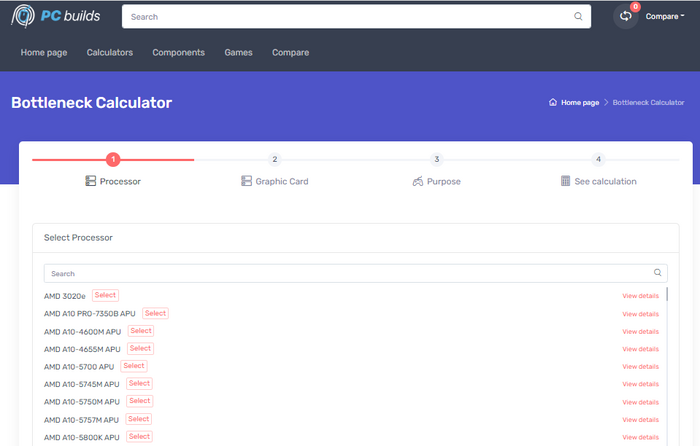Go to step 3 circle marker
Screen dimensions: 700x446
pos(437,159)
